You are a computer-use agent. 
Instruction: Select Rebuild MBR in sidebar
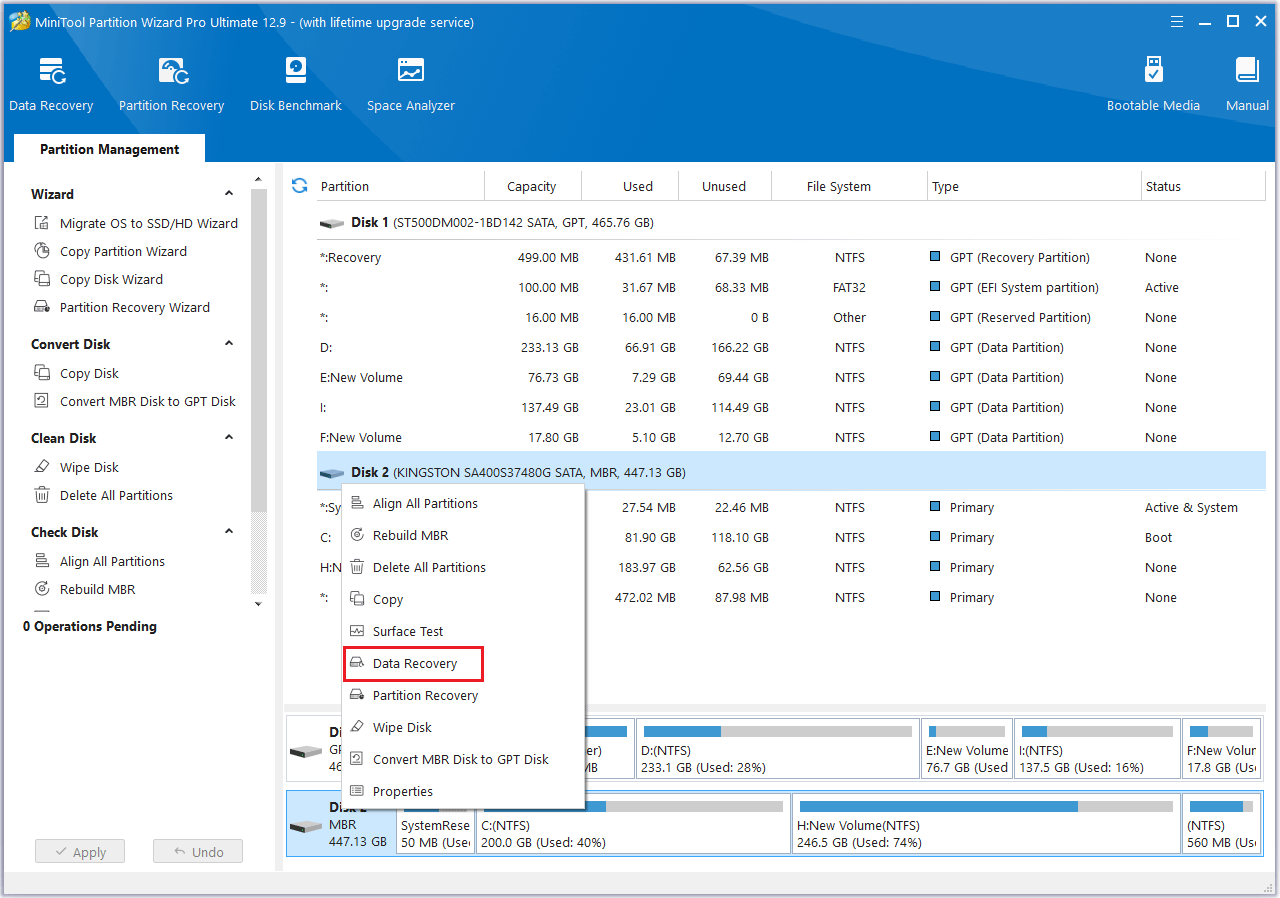click(x=85, y=589)
